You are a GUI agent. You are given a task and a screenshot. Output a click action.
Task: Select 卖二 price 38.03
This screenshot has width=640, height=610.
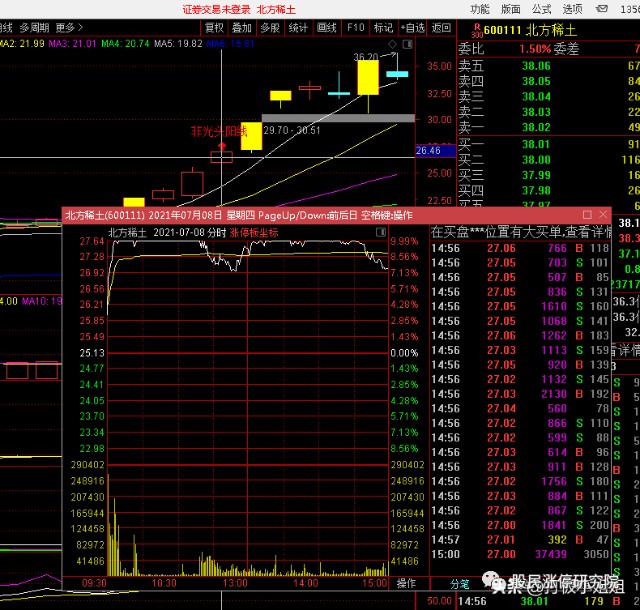pos(536,112)
